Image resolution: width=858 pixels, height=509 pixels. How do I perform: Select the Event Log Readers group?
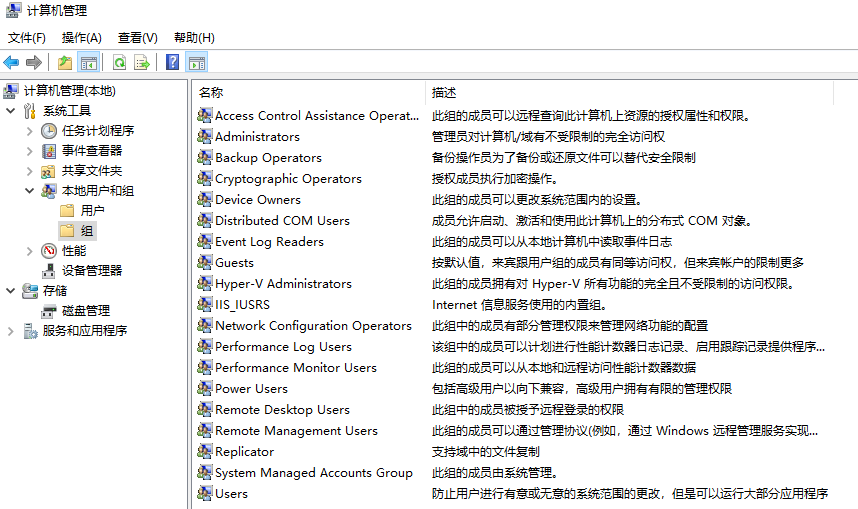(269, 241)
